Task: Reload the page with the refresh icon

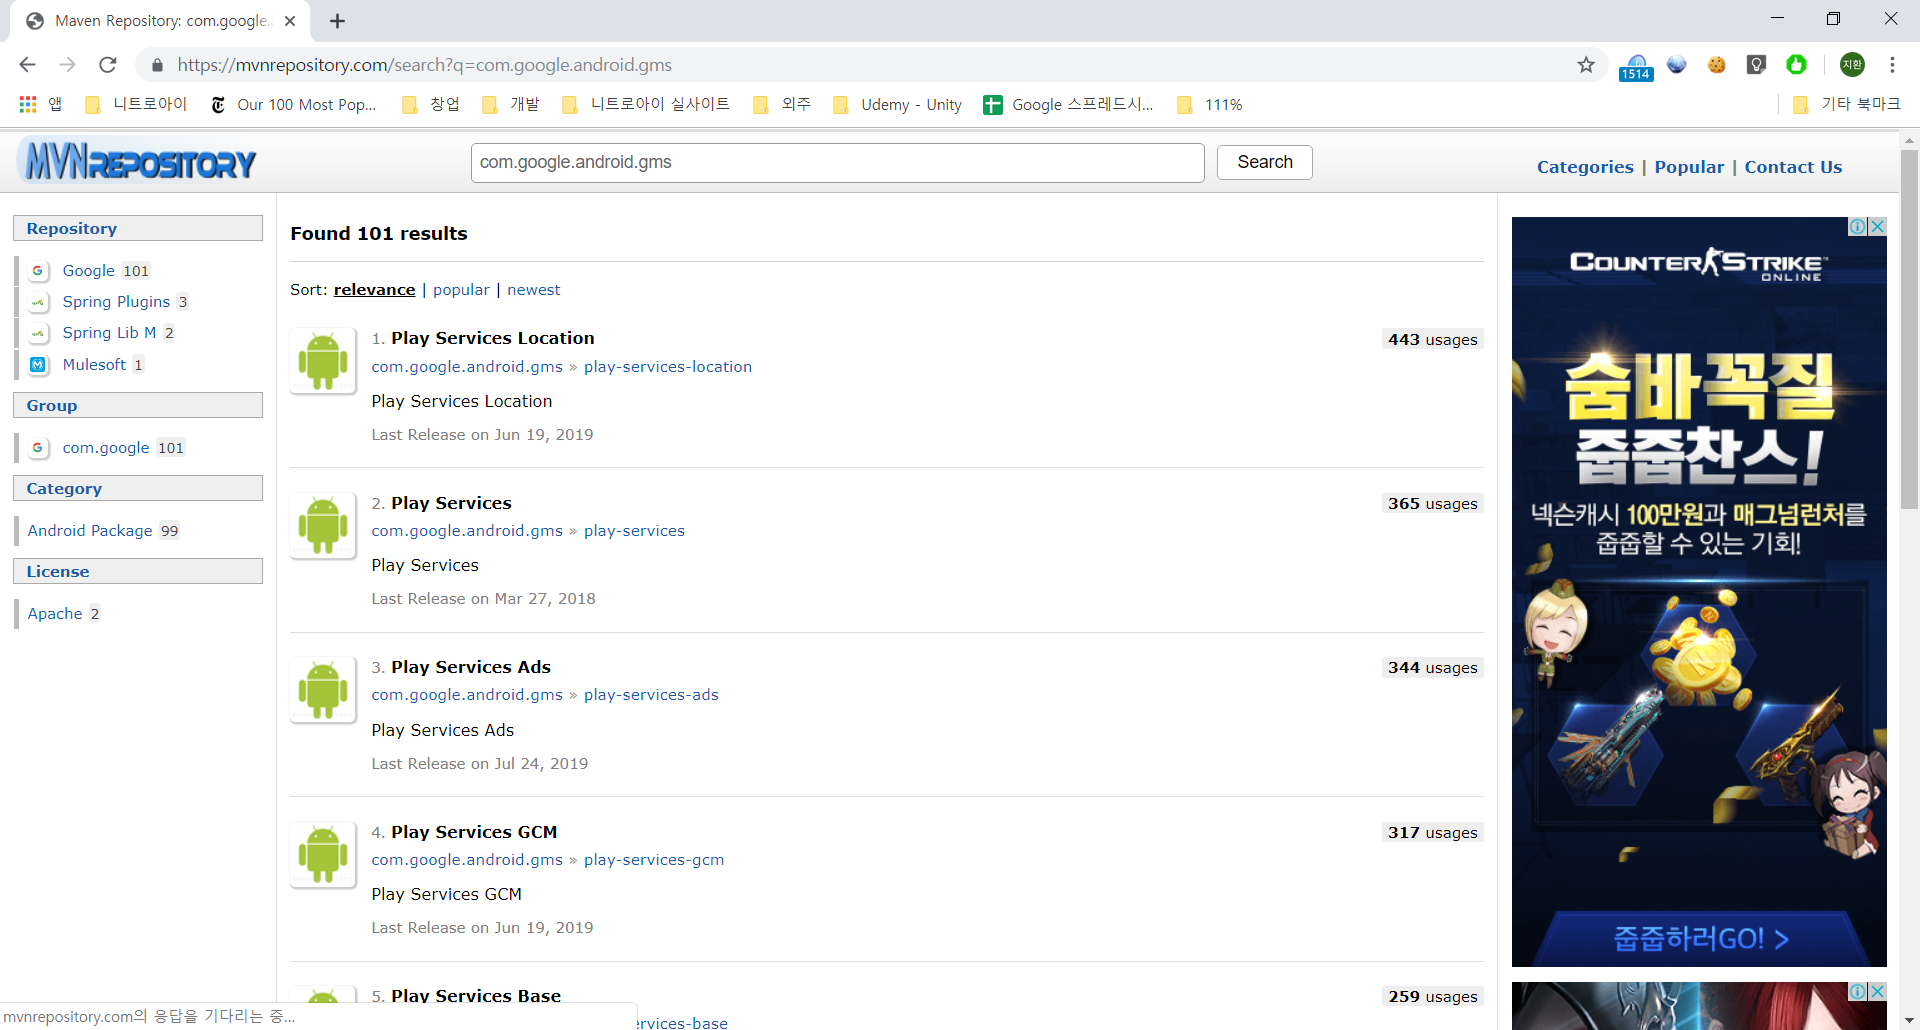Action: pos(108,65)
